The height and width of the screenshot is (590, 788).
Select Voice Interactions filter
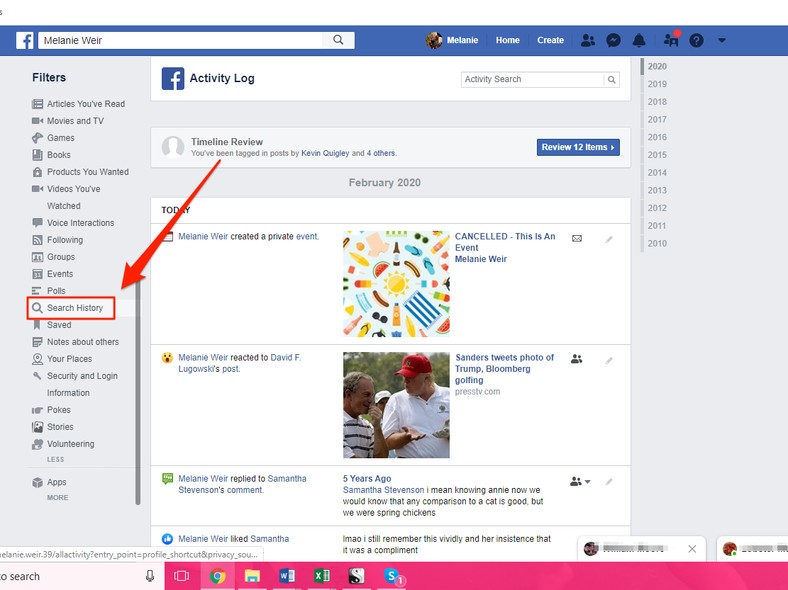(x=73, y=223)
